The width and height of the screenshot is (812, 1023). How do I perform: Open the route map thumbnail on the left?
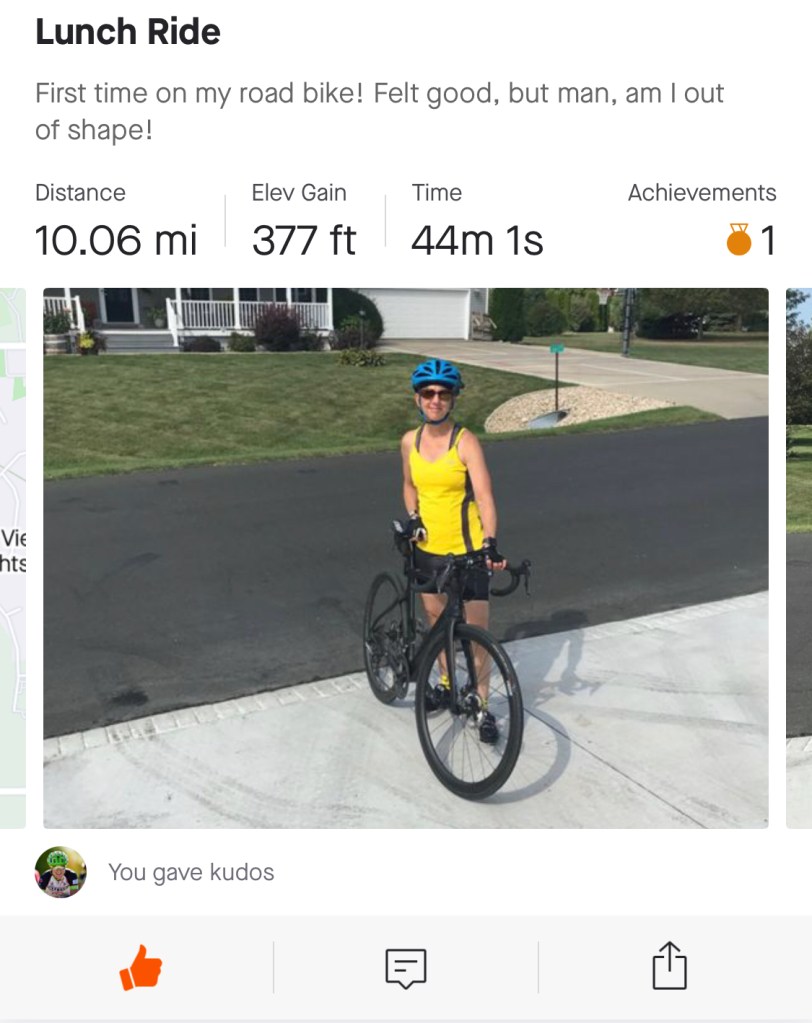coord(12,558)
